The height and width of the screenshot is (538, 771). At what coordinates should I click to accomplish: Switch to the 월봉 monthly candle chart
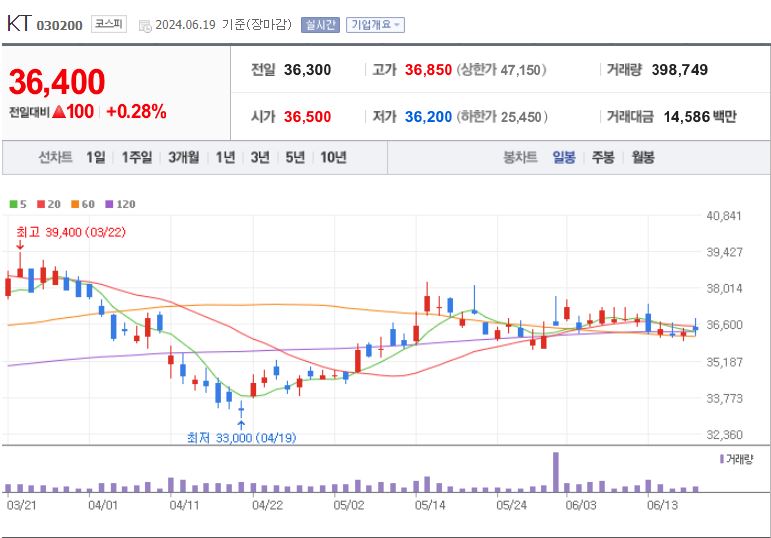(643, 157)
